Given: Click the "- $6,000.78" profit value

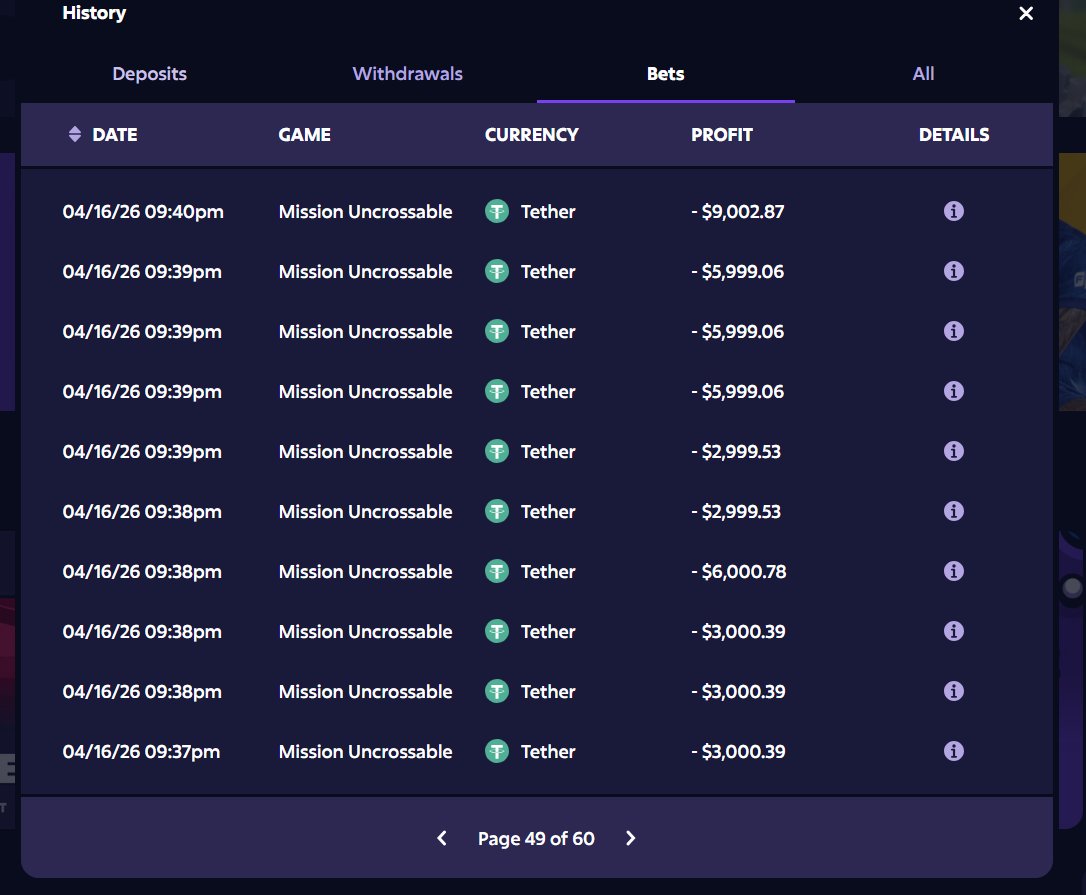Looking at the screenshot, I should click(739, 571).
